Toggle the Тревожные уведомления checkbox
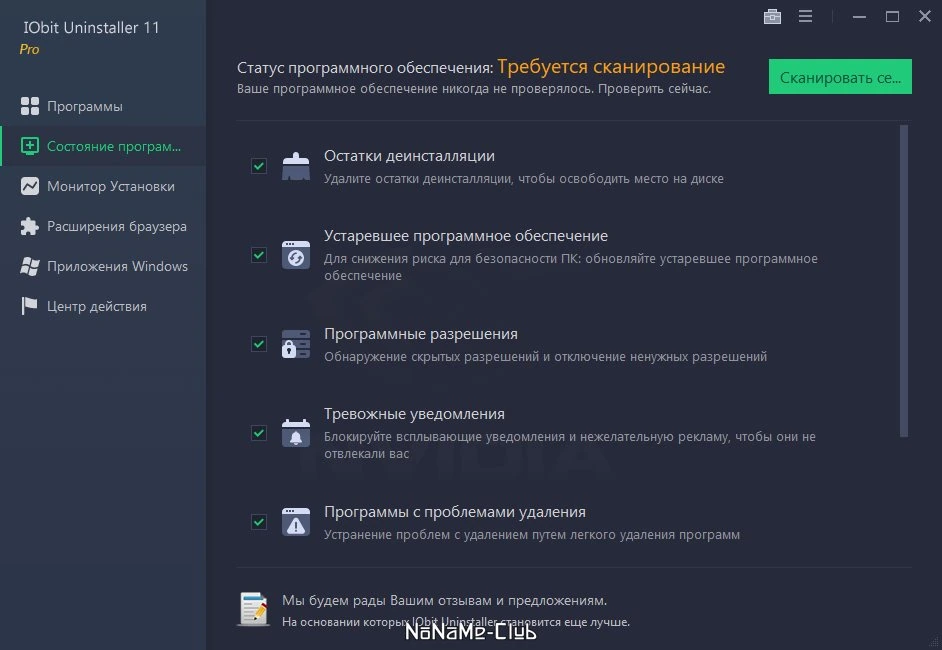Image resolution: width=942 pixels, height=650 pixels. 259,433
